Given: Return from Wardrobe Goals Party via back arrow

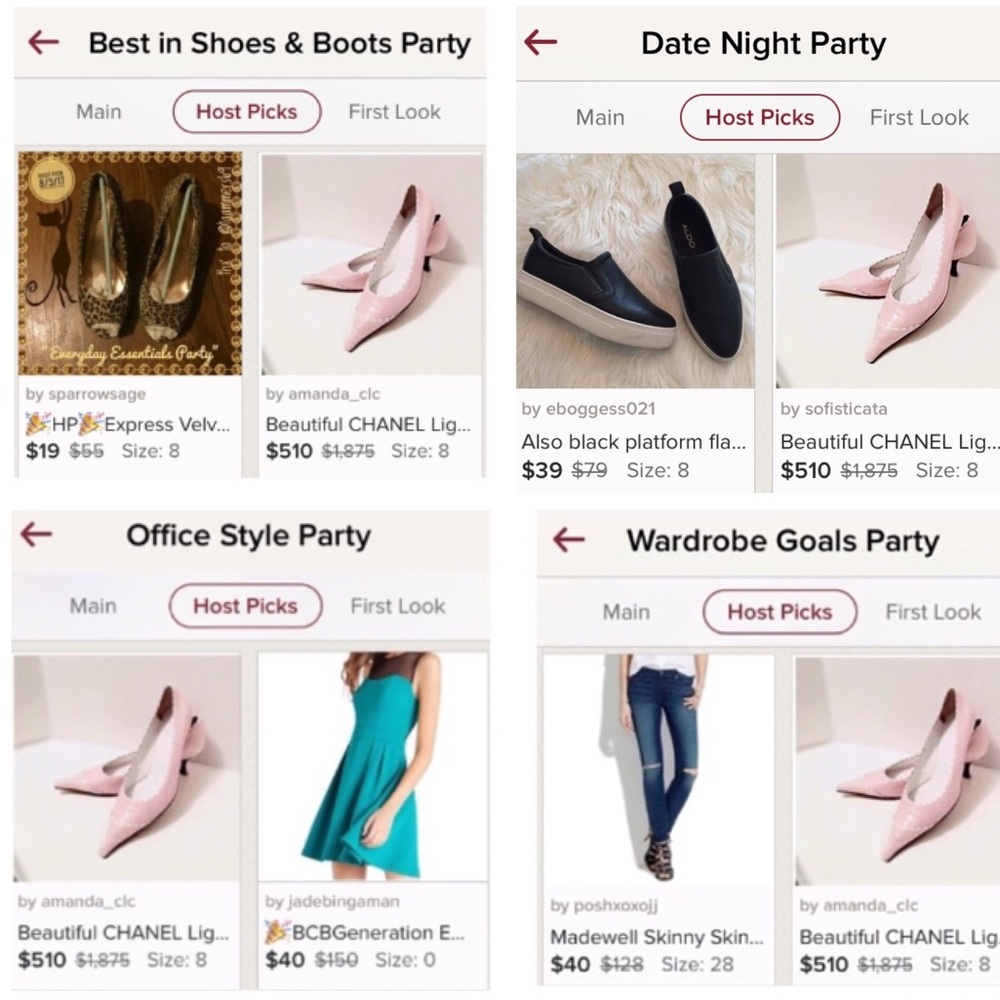Looking at the screenshot, I should (x=568, y=540).
